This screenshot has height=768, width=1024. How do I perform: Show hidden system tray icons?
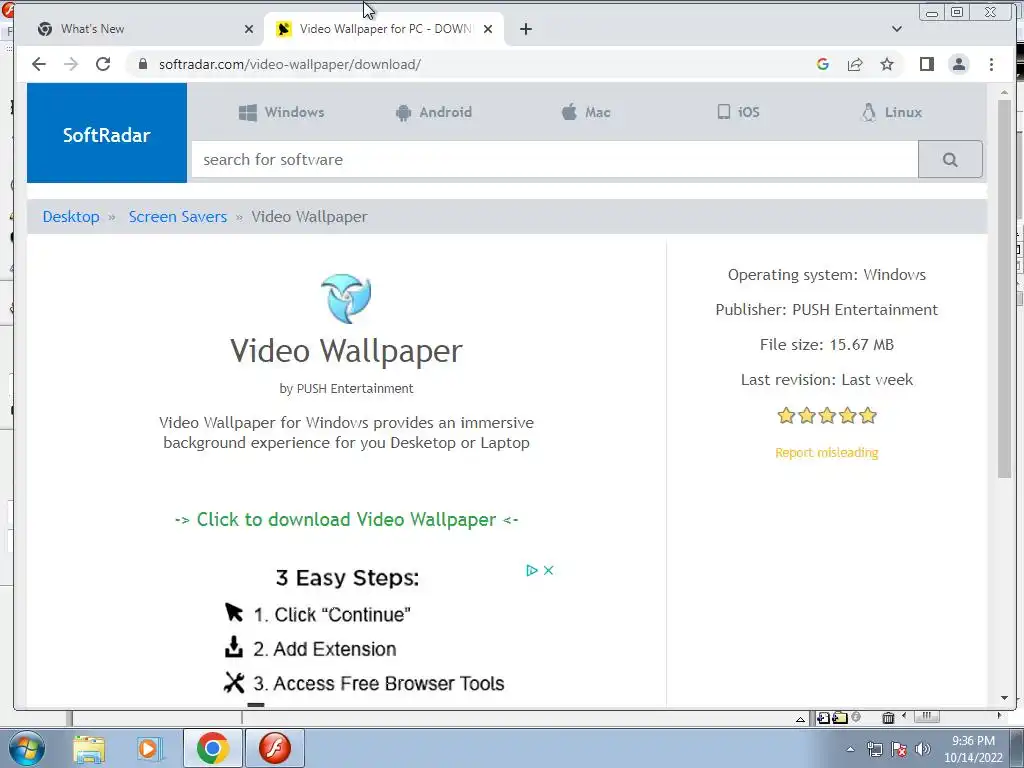[x=850, y=750]
